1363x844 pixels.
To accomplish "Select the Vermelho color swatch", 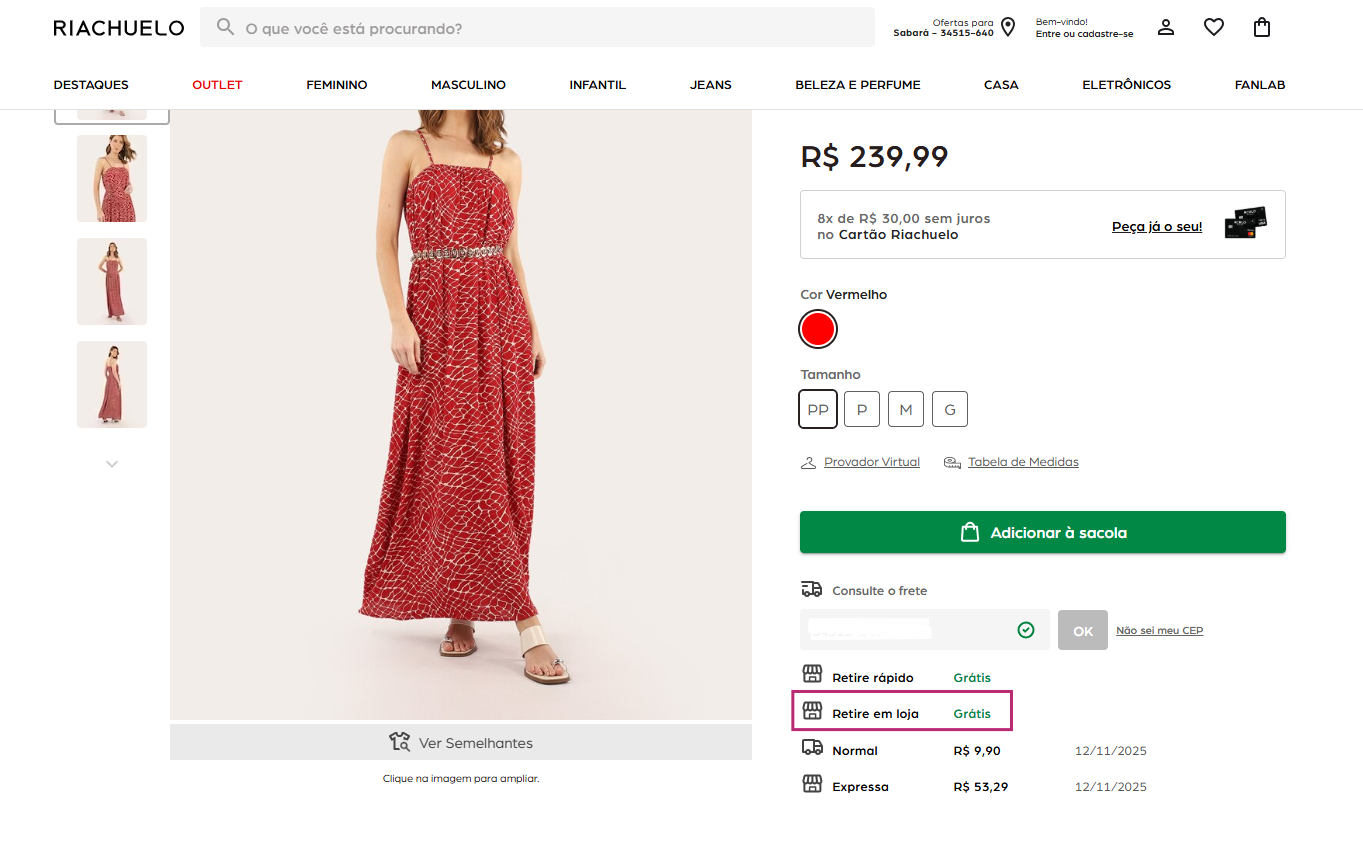I will point(817,328).
